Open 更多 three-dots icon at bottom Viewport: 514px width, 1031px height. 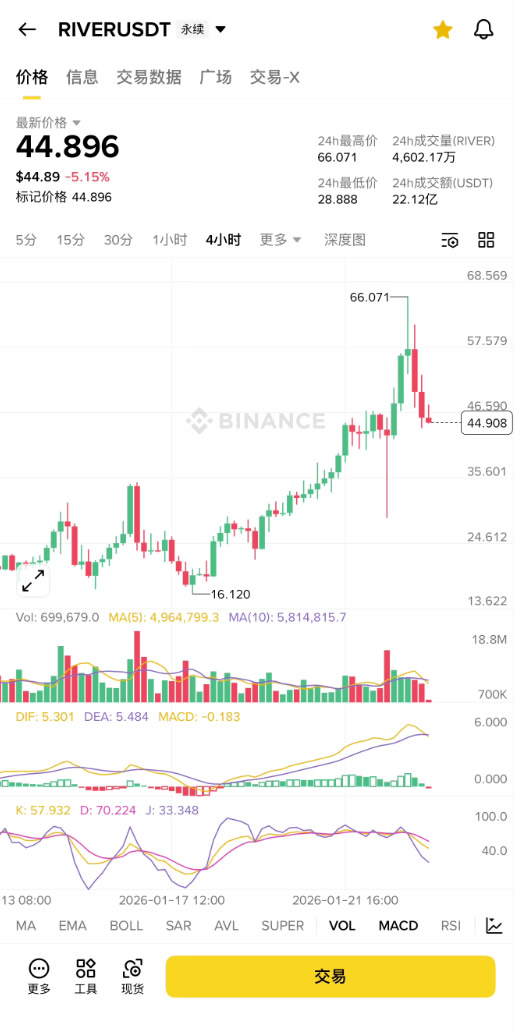[x=39, y=968]
